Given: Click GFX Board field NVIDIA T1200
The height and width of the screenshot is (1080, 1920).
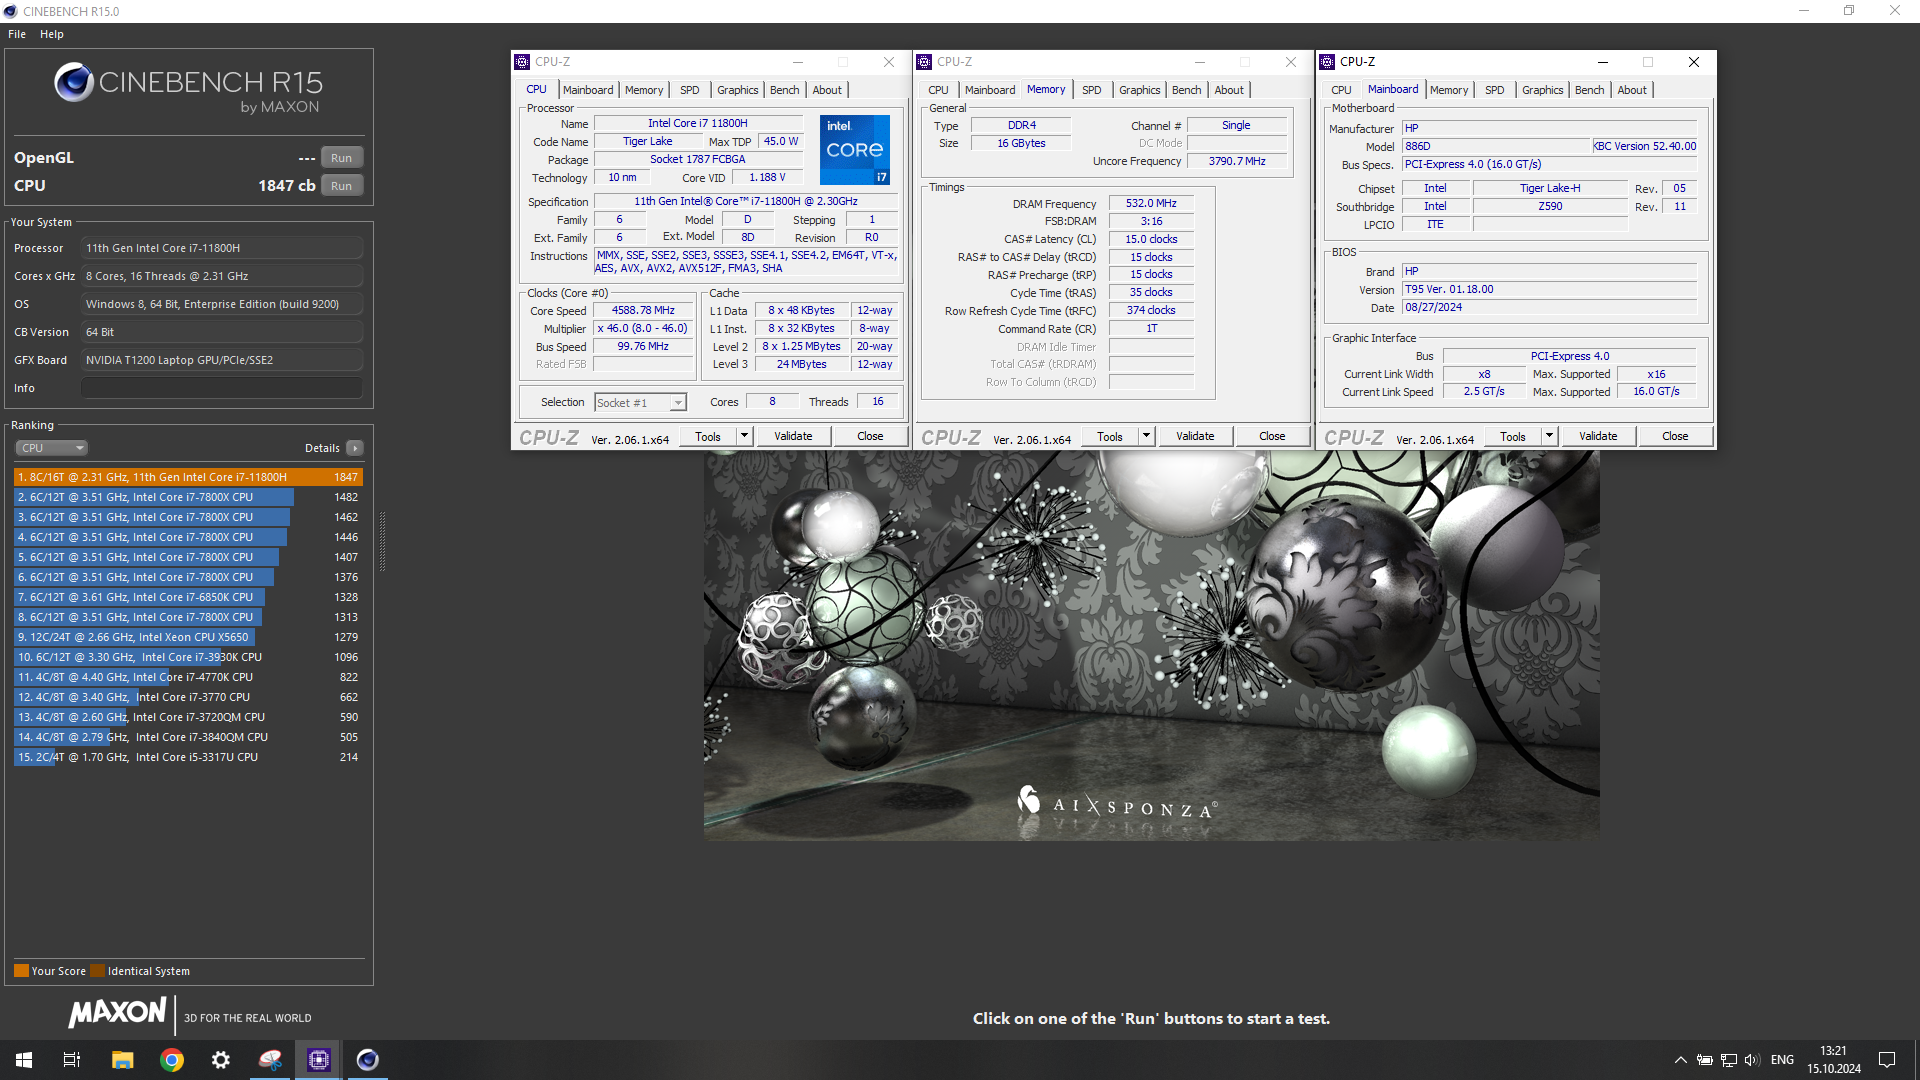Looking at the screenshot, I should tap(222, 360).
